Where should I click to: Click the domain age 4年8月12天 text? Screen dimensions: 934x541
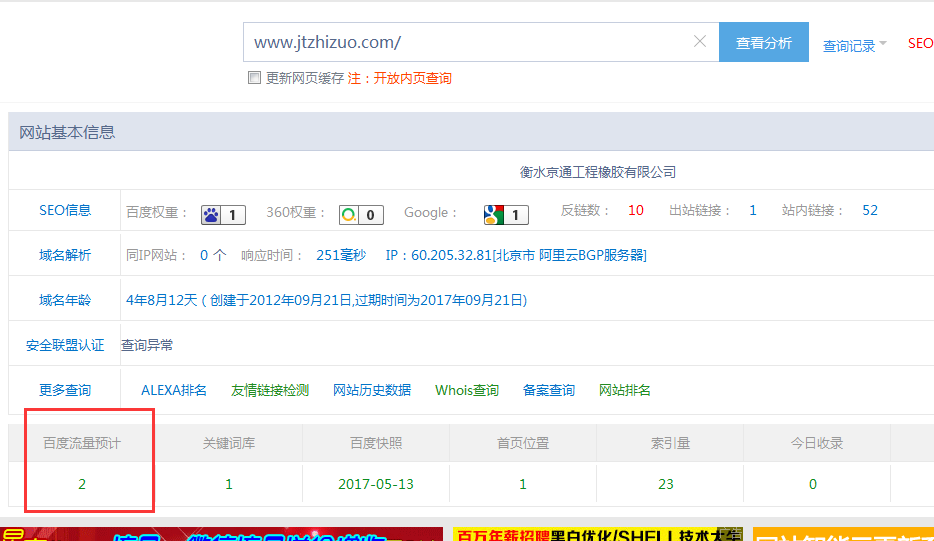(161, 300)
